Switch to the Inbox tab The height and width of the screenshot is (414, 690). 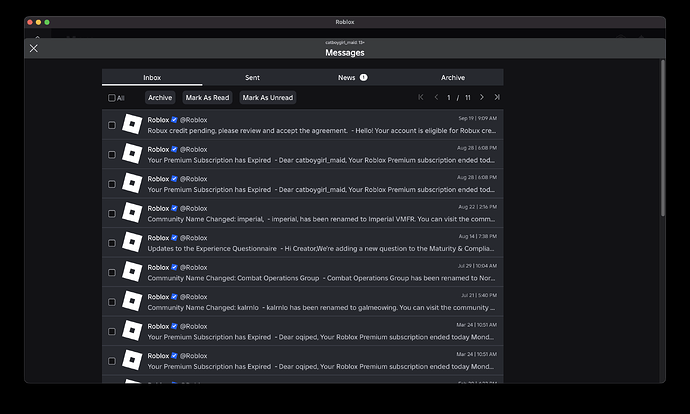click(x=152, y=77)
